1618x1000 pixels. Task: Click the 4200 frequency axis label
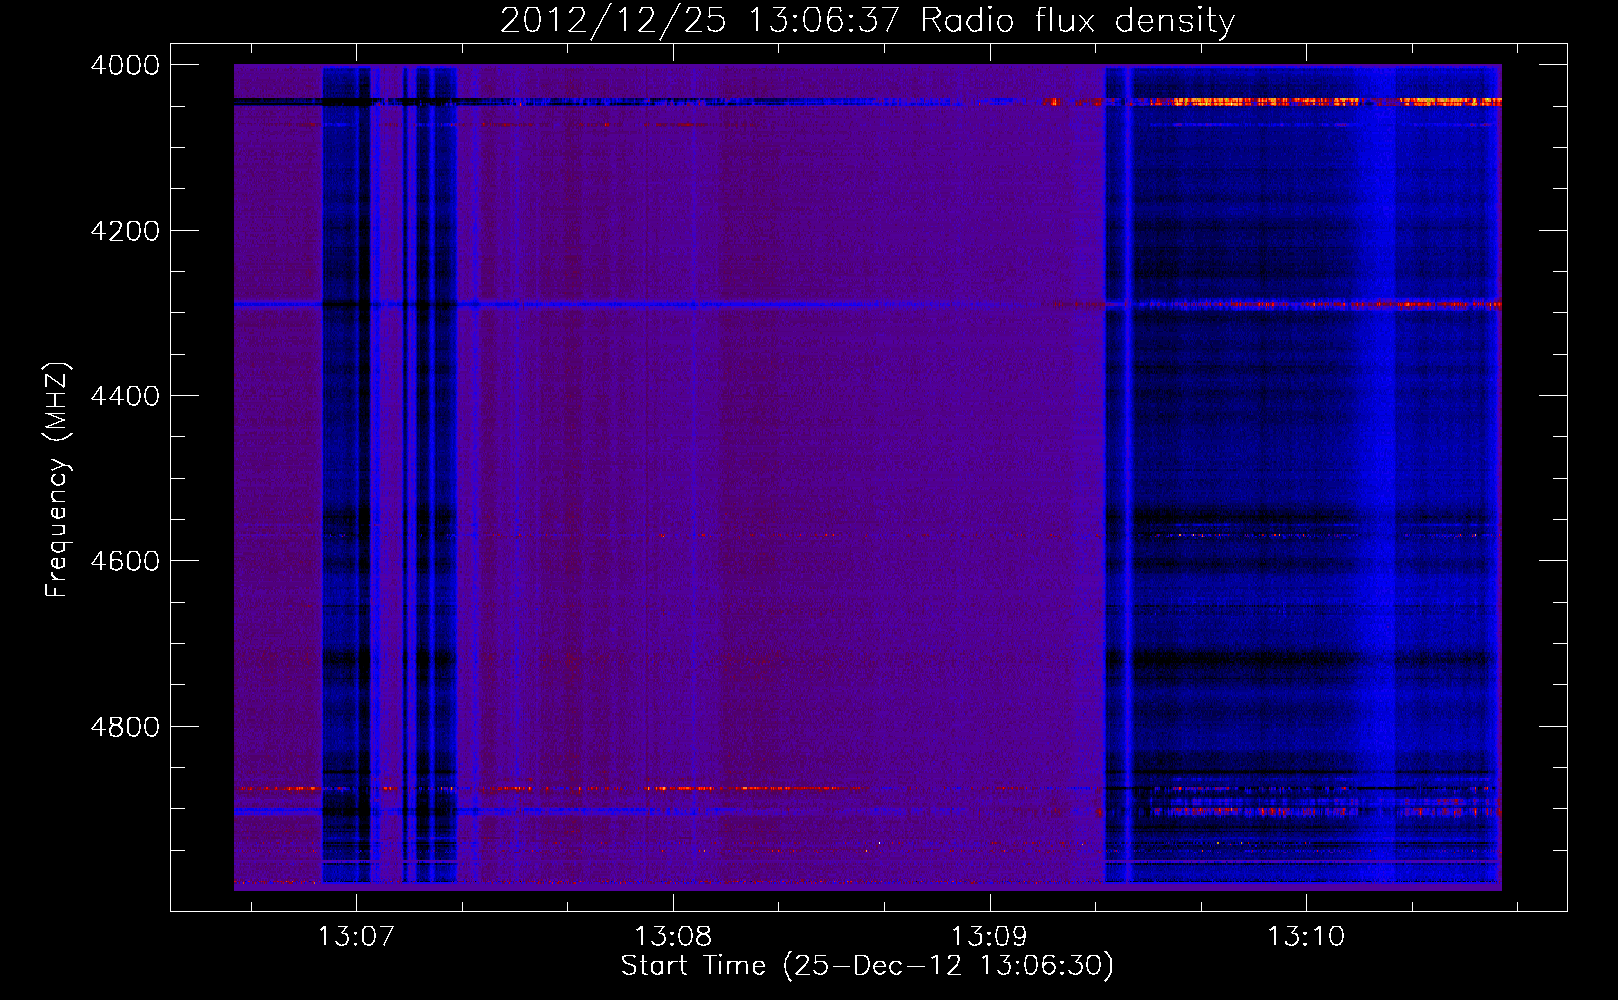point(125,231)
